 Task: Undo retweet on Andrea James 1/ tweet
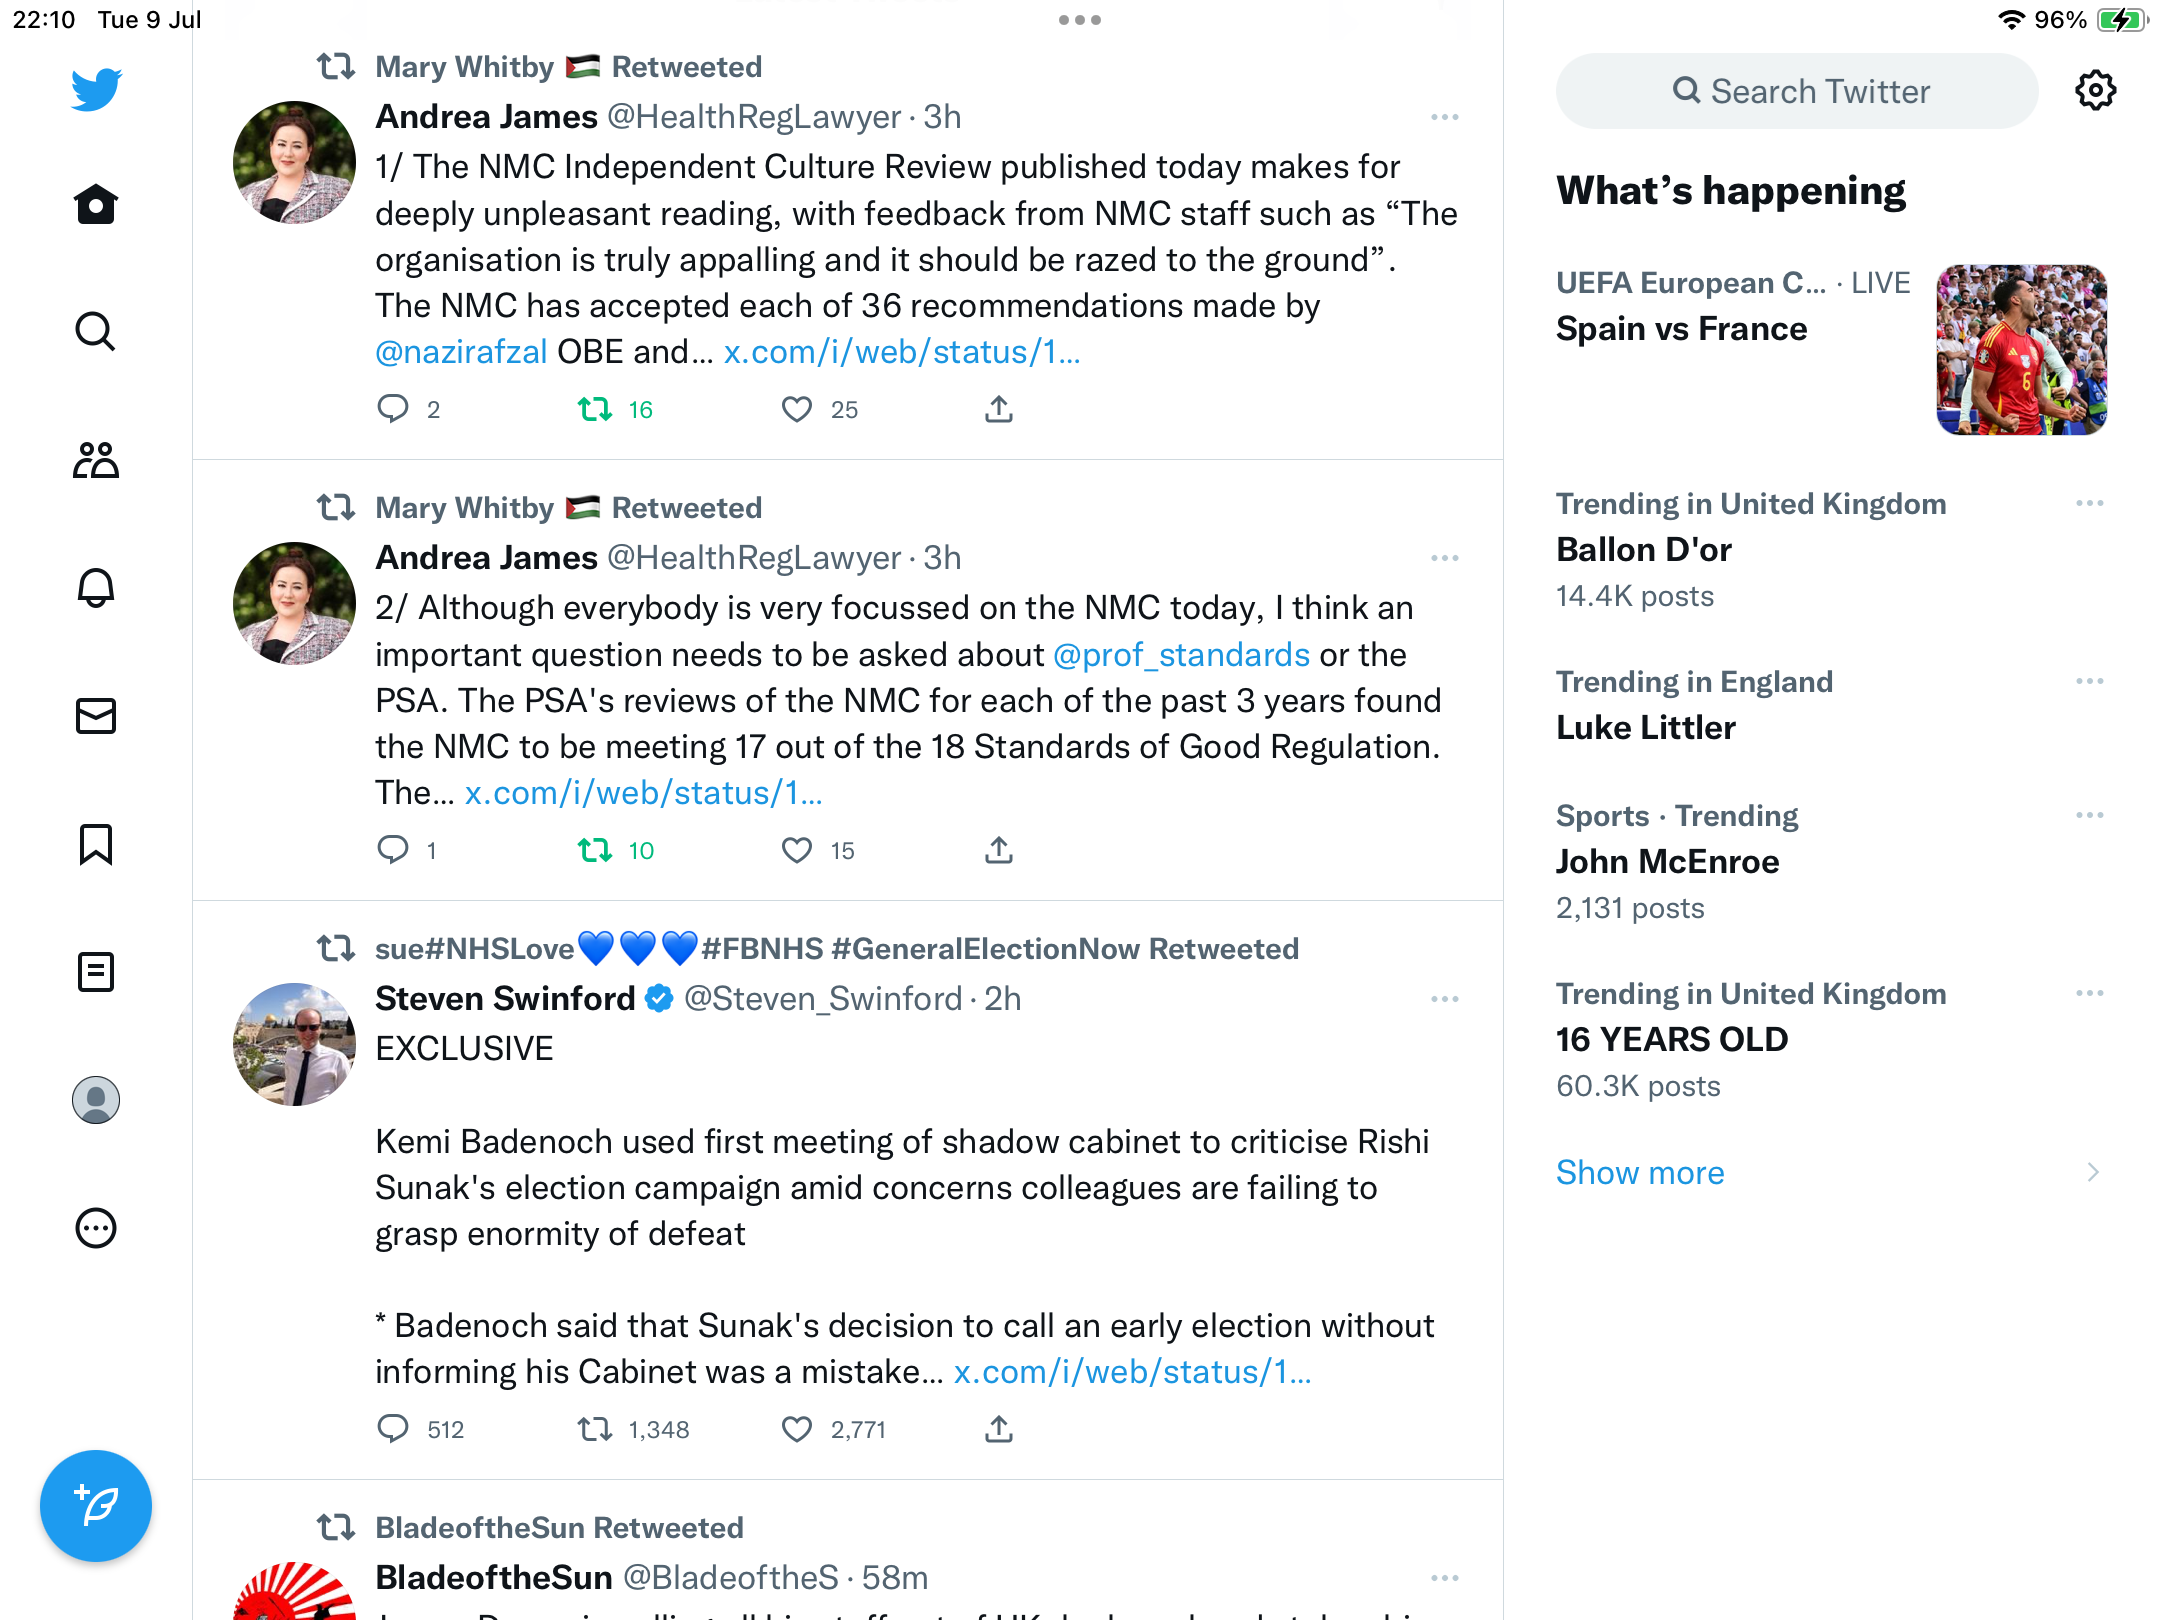pyautogui.click(x=596, y=409)
